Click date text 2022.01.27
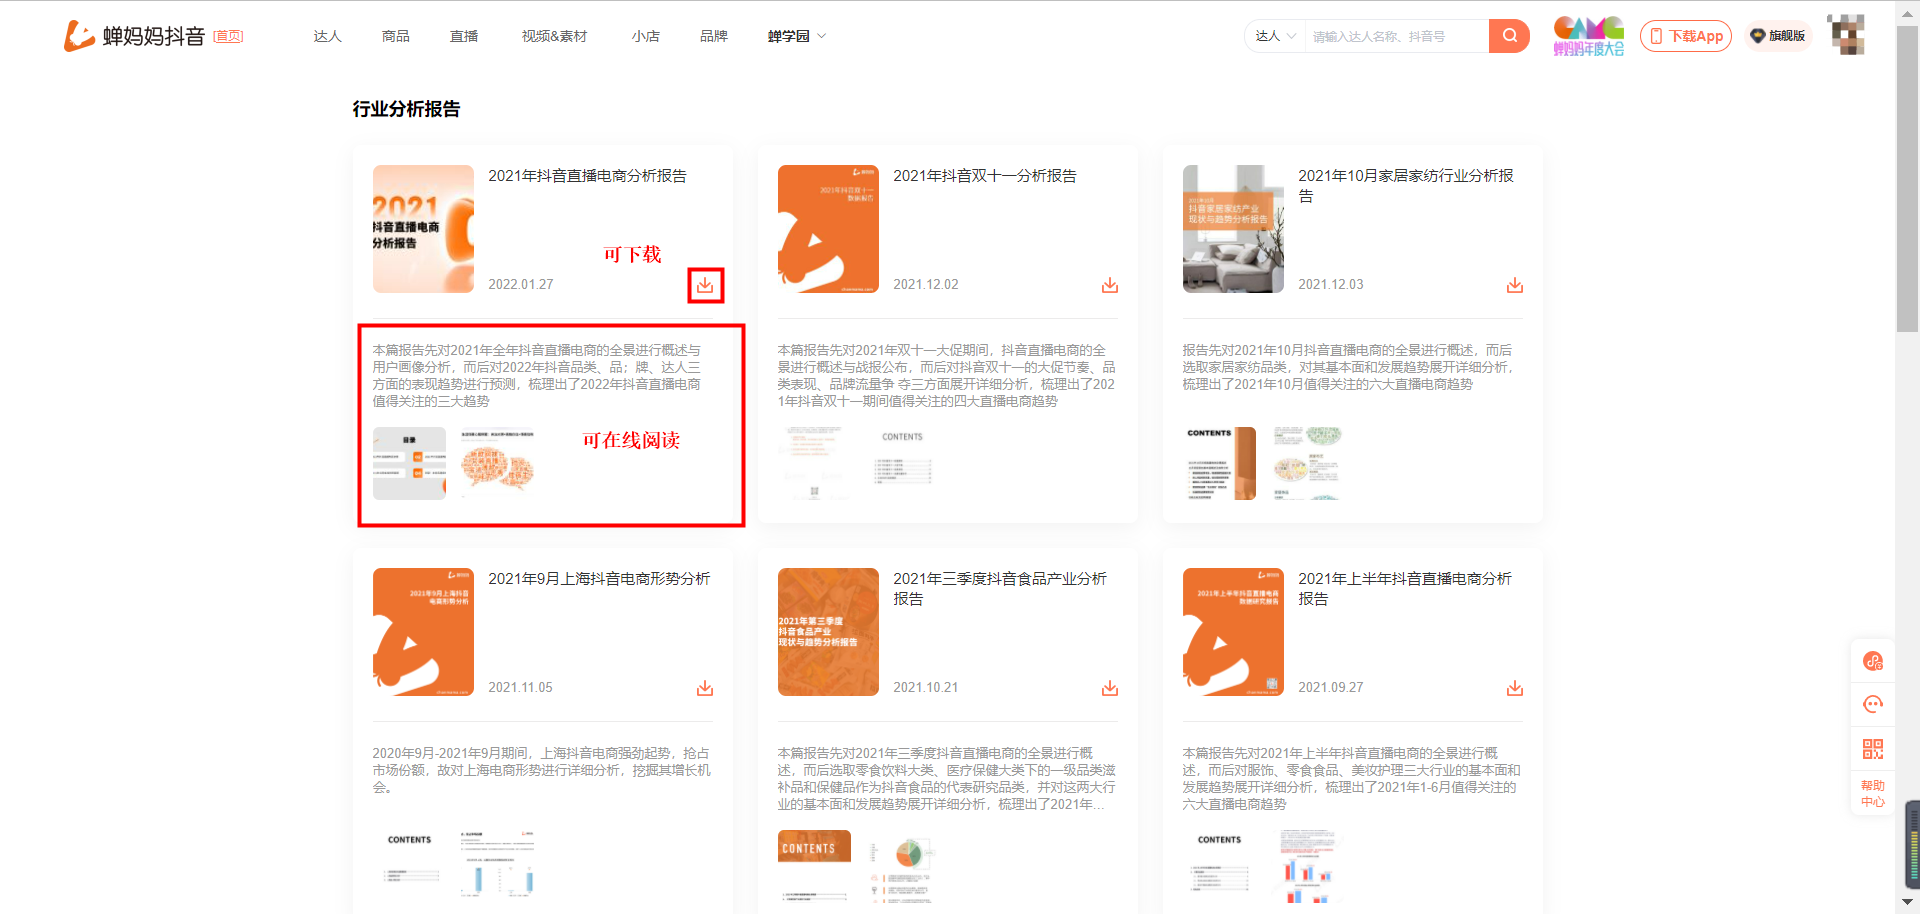The width and height of the screenshot is (1920, 914). click(521, 285)
